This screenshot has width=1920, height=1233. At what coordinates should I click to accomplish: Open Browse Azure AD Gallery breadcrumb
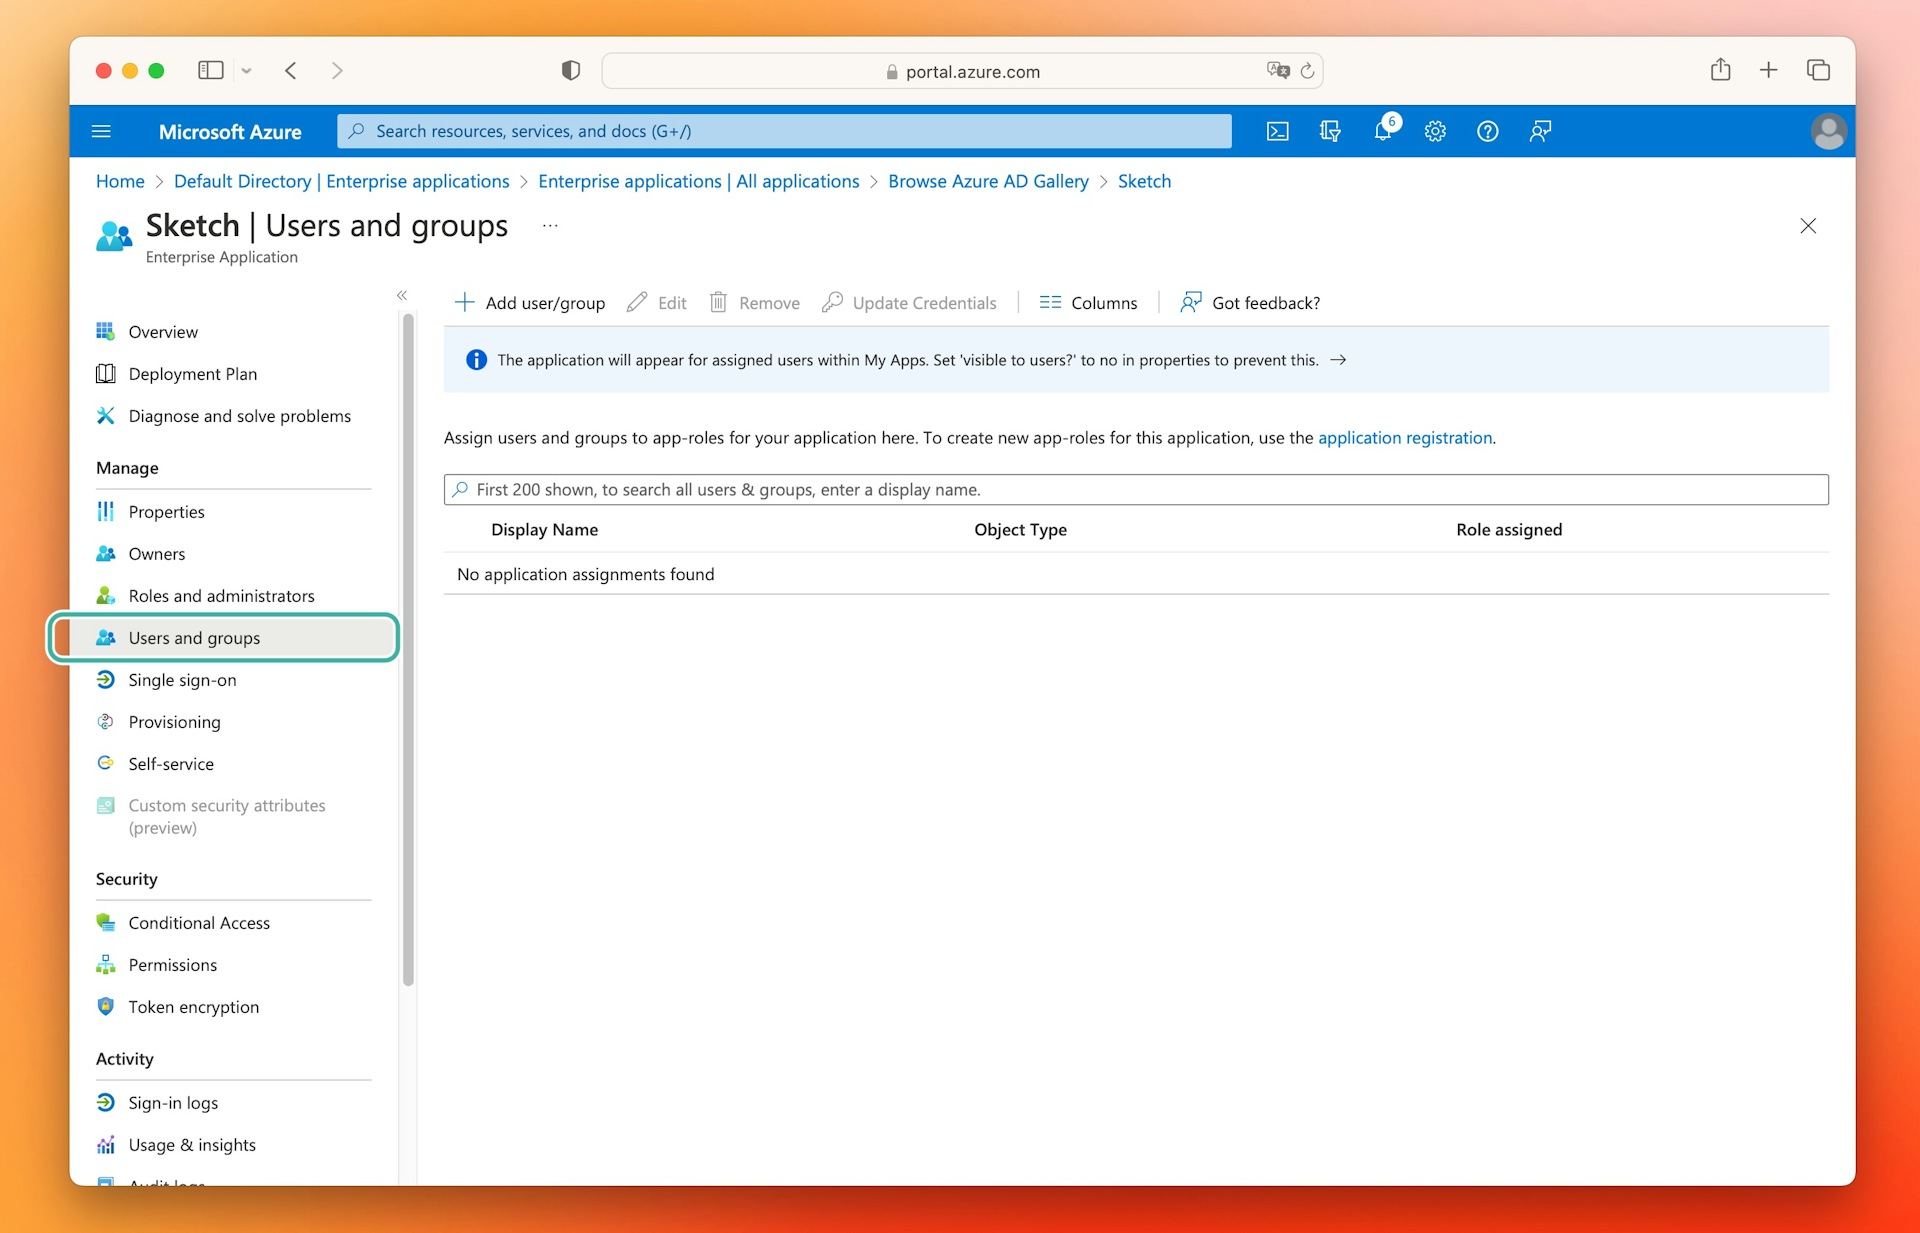[988, 181]
